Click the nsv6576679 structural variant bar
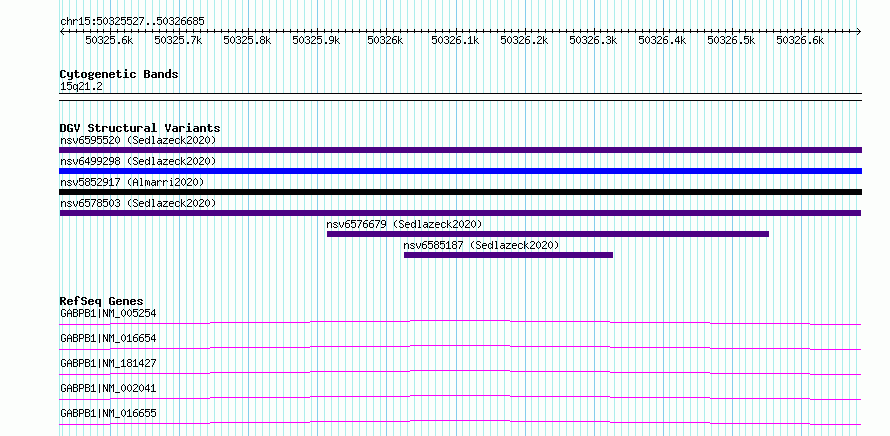Screen dimensions: 890x436 [548, 234]
